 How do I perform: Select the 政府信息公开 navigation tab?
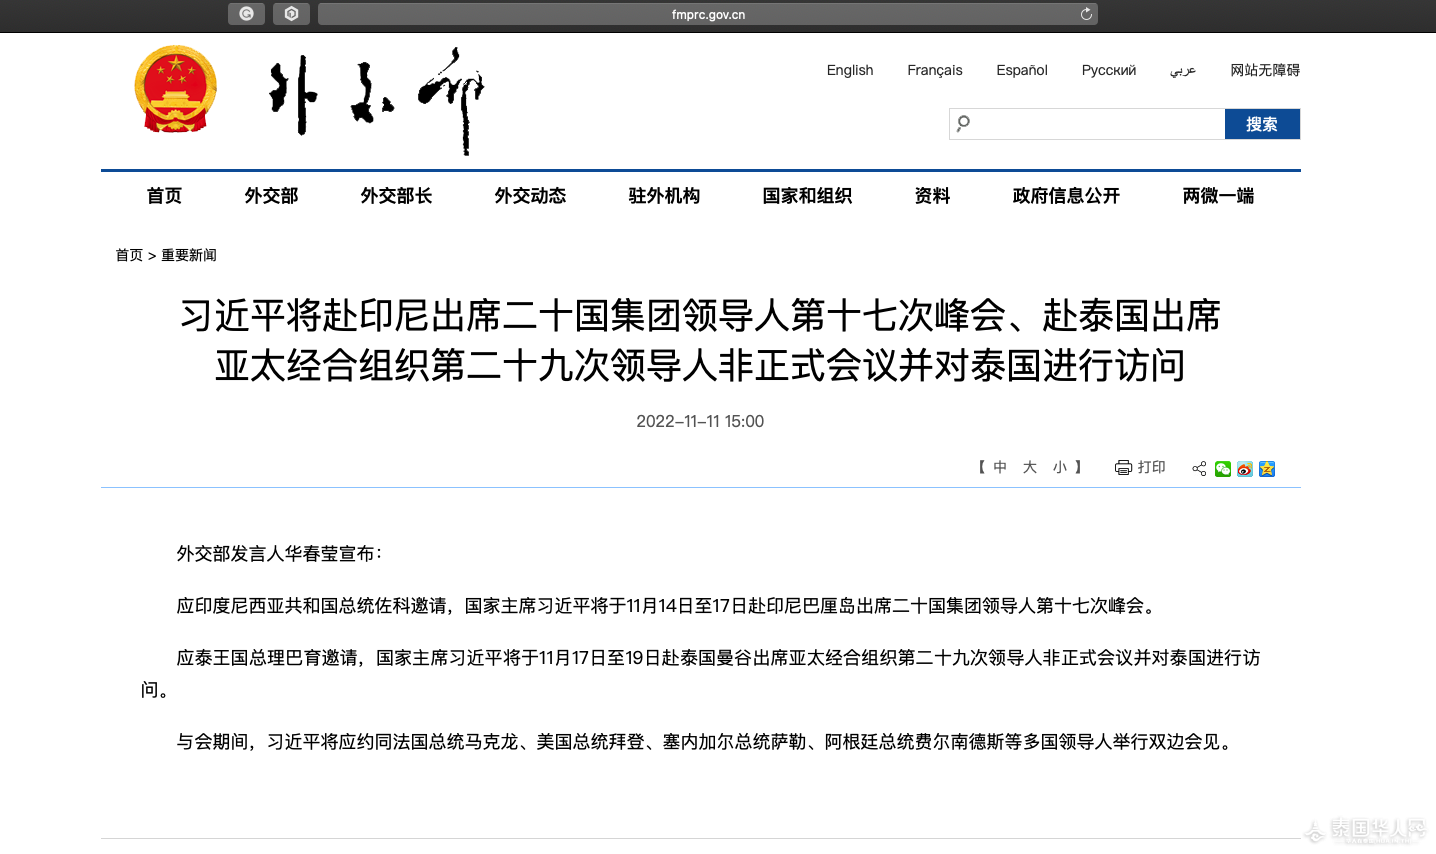(1066, 196)
